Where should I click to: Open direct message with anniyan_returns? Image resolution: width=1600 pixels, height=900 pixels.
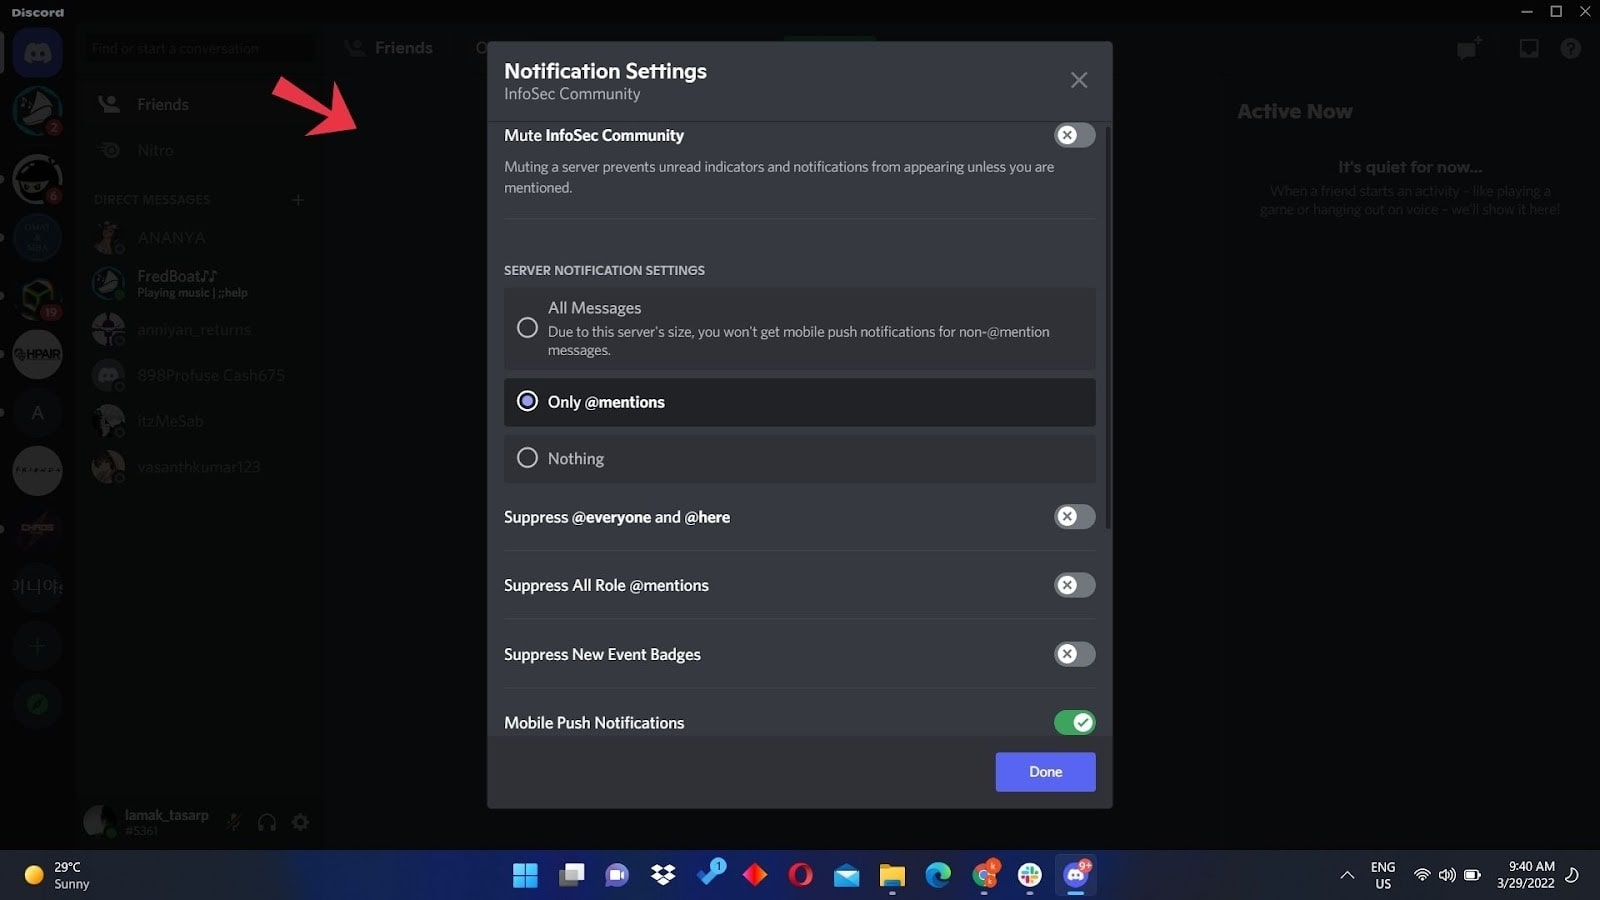(198, 329)
